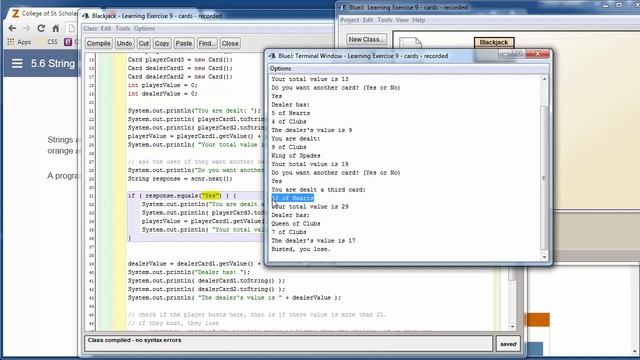Click "Class compiled - no syntax errors" status
The width and height of the screenshot is (640, 360).
click(x=134, y=340)
